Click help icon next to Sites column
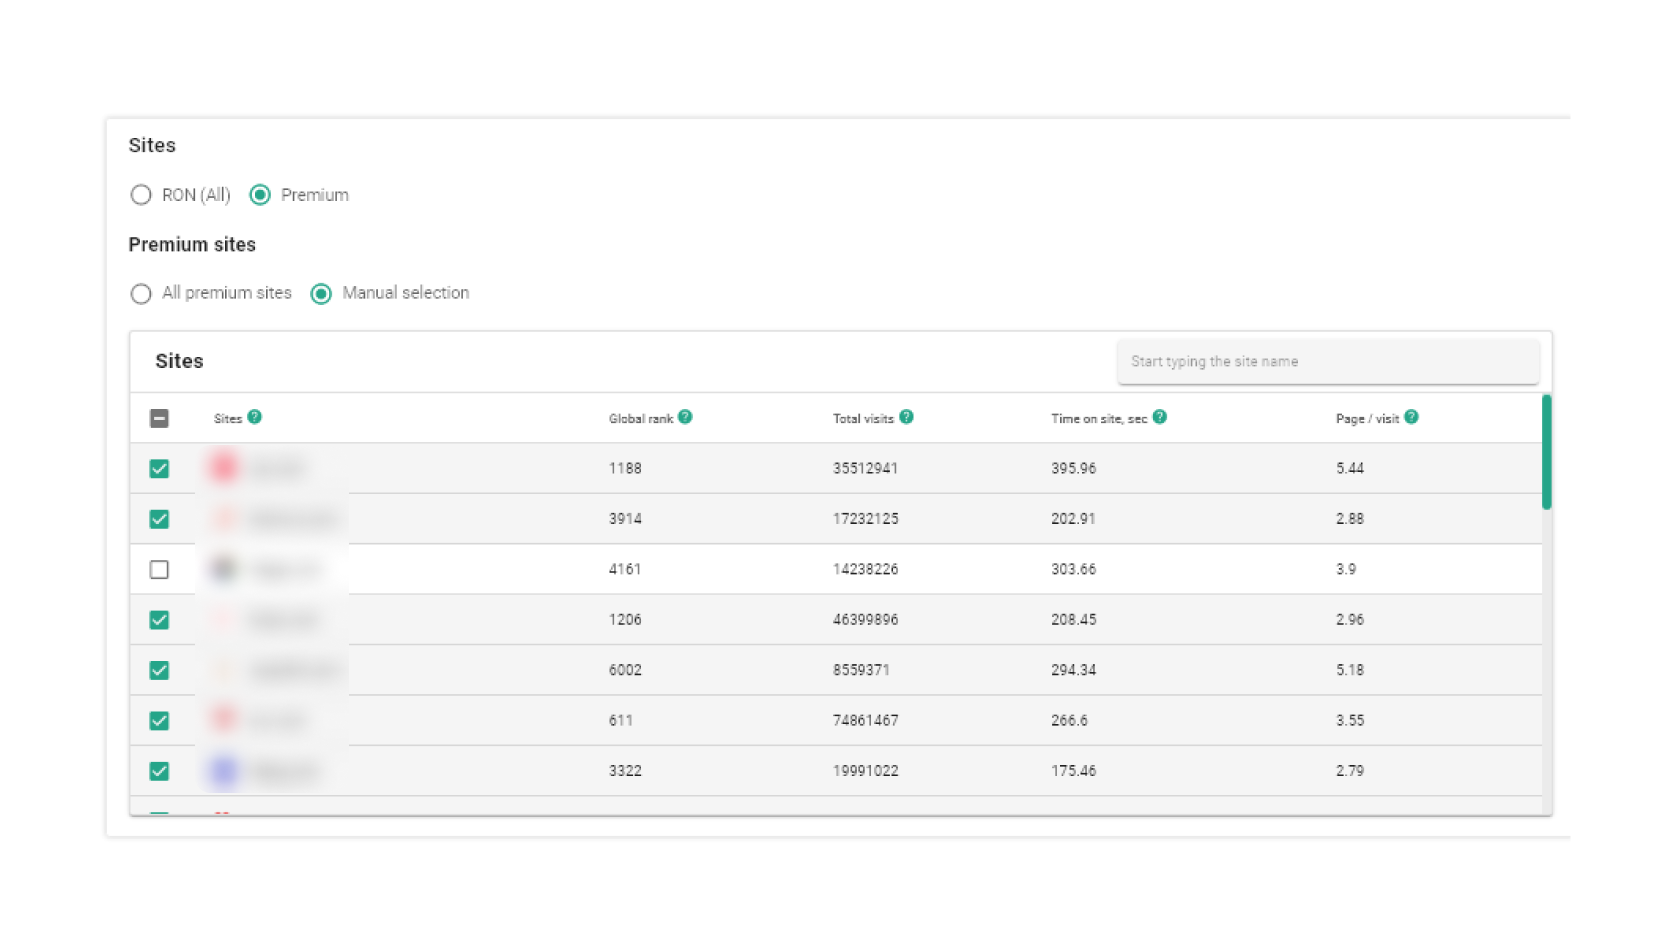The width and height of the screenshot is (1671, 944). point(255,417)
